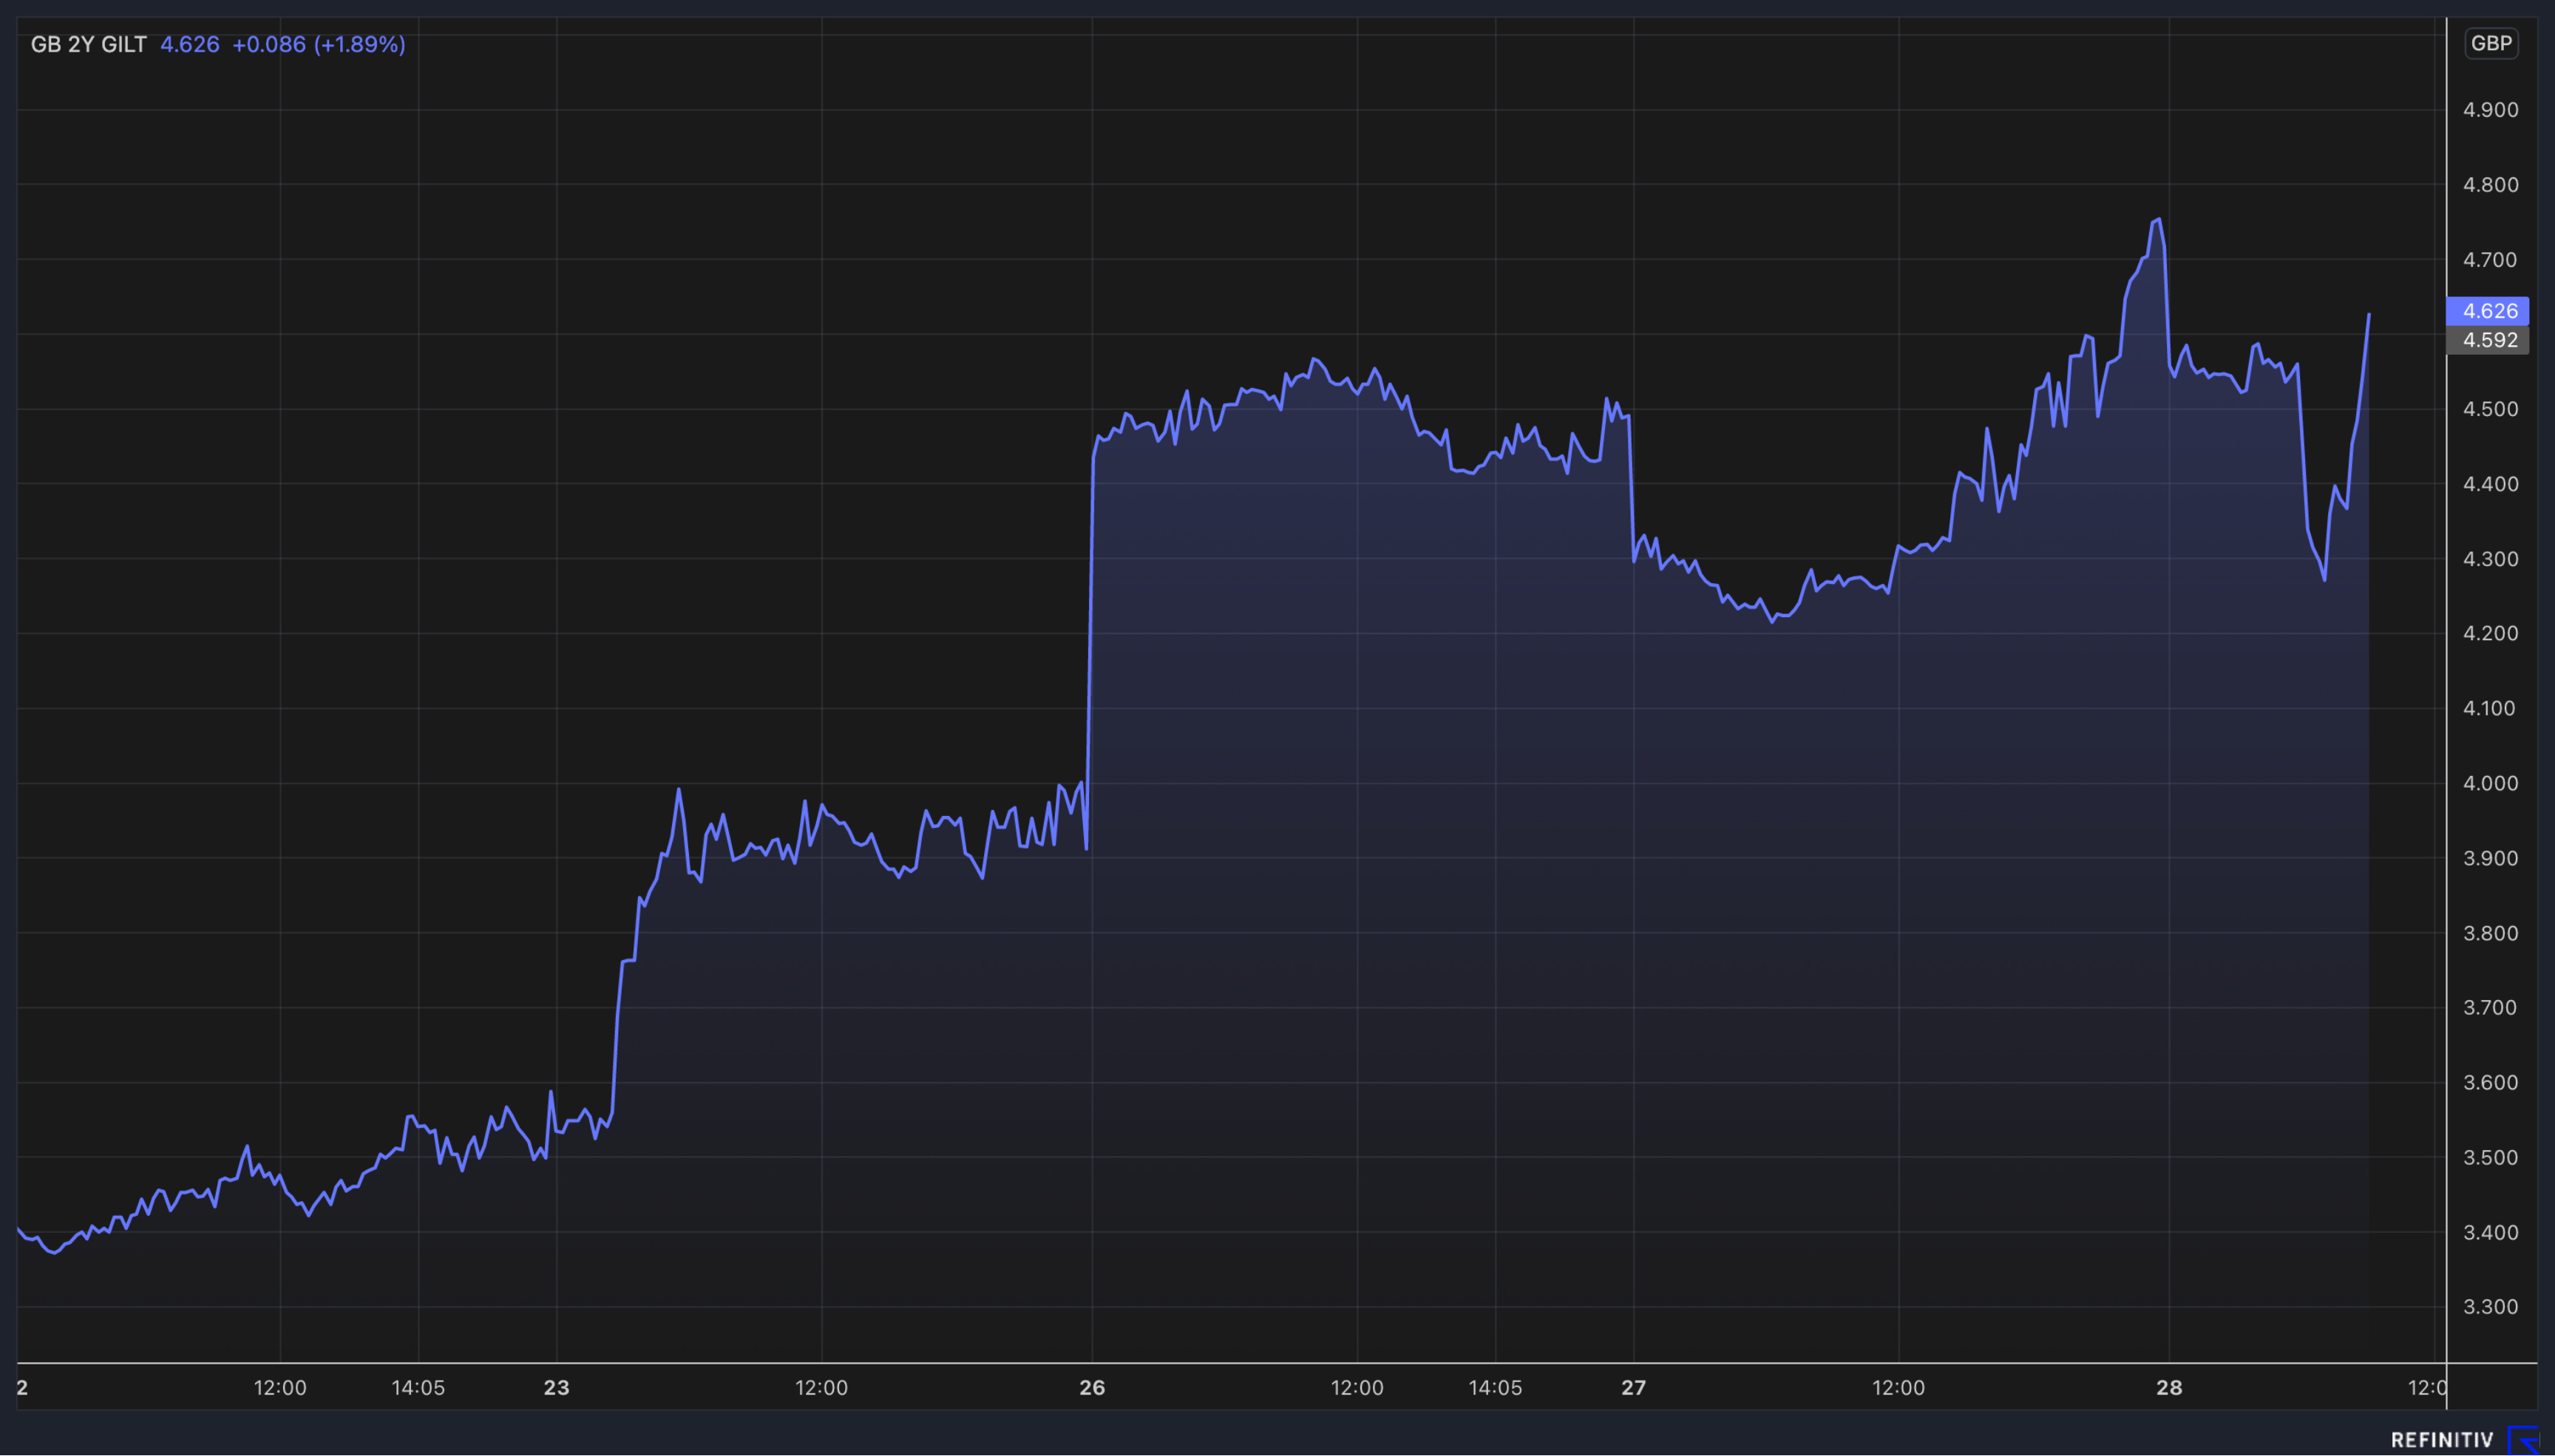Click date label 26 on time axis
This screenshot has width=2555, height=1456.
1092,1388
